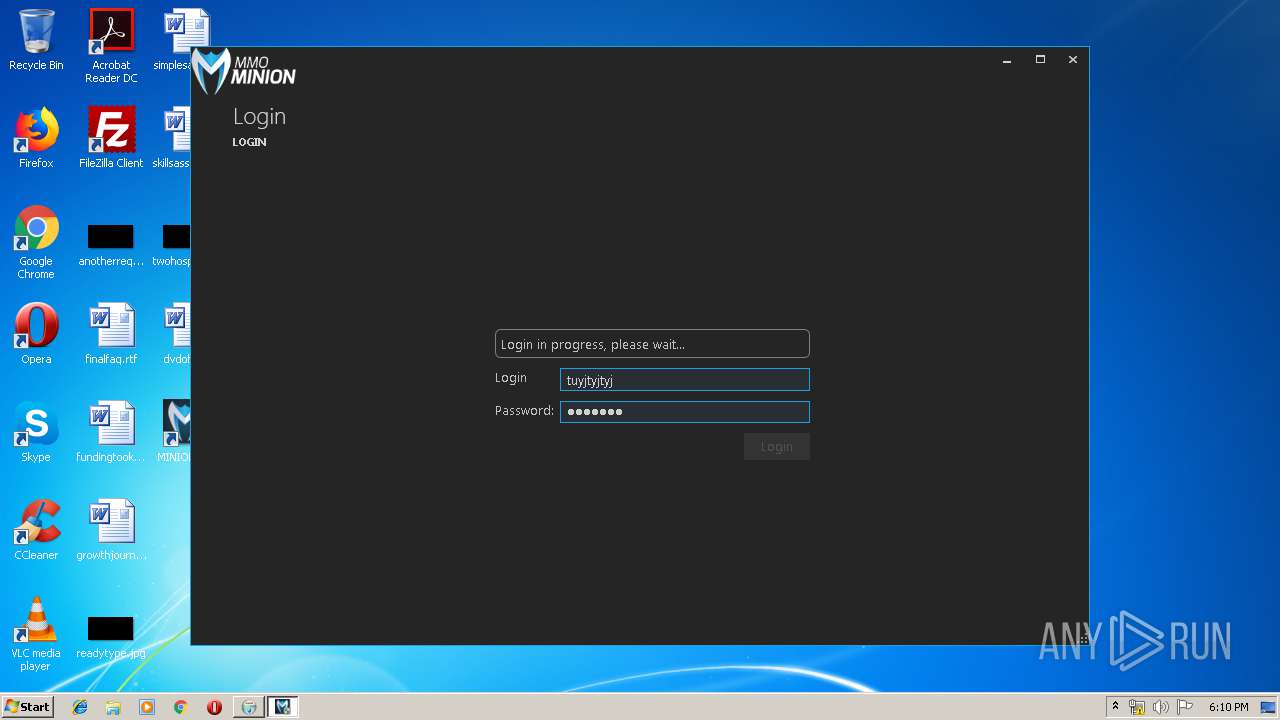
Task: Launch Skype from the desktop
Action: [36, 432]
